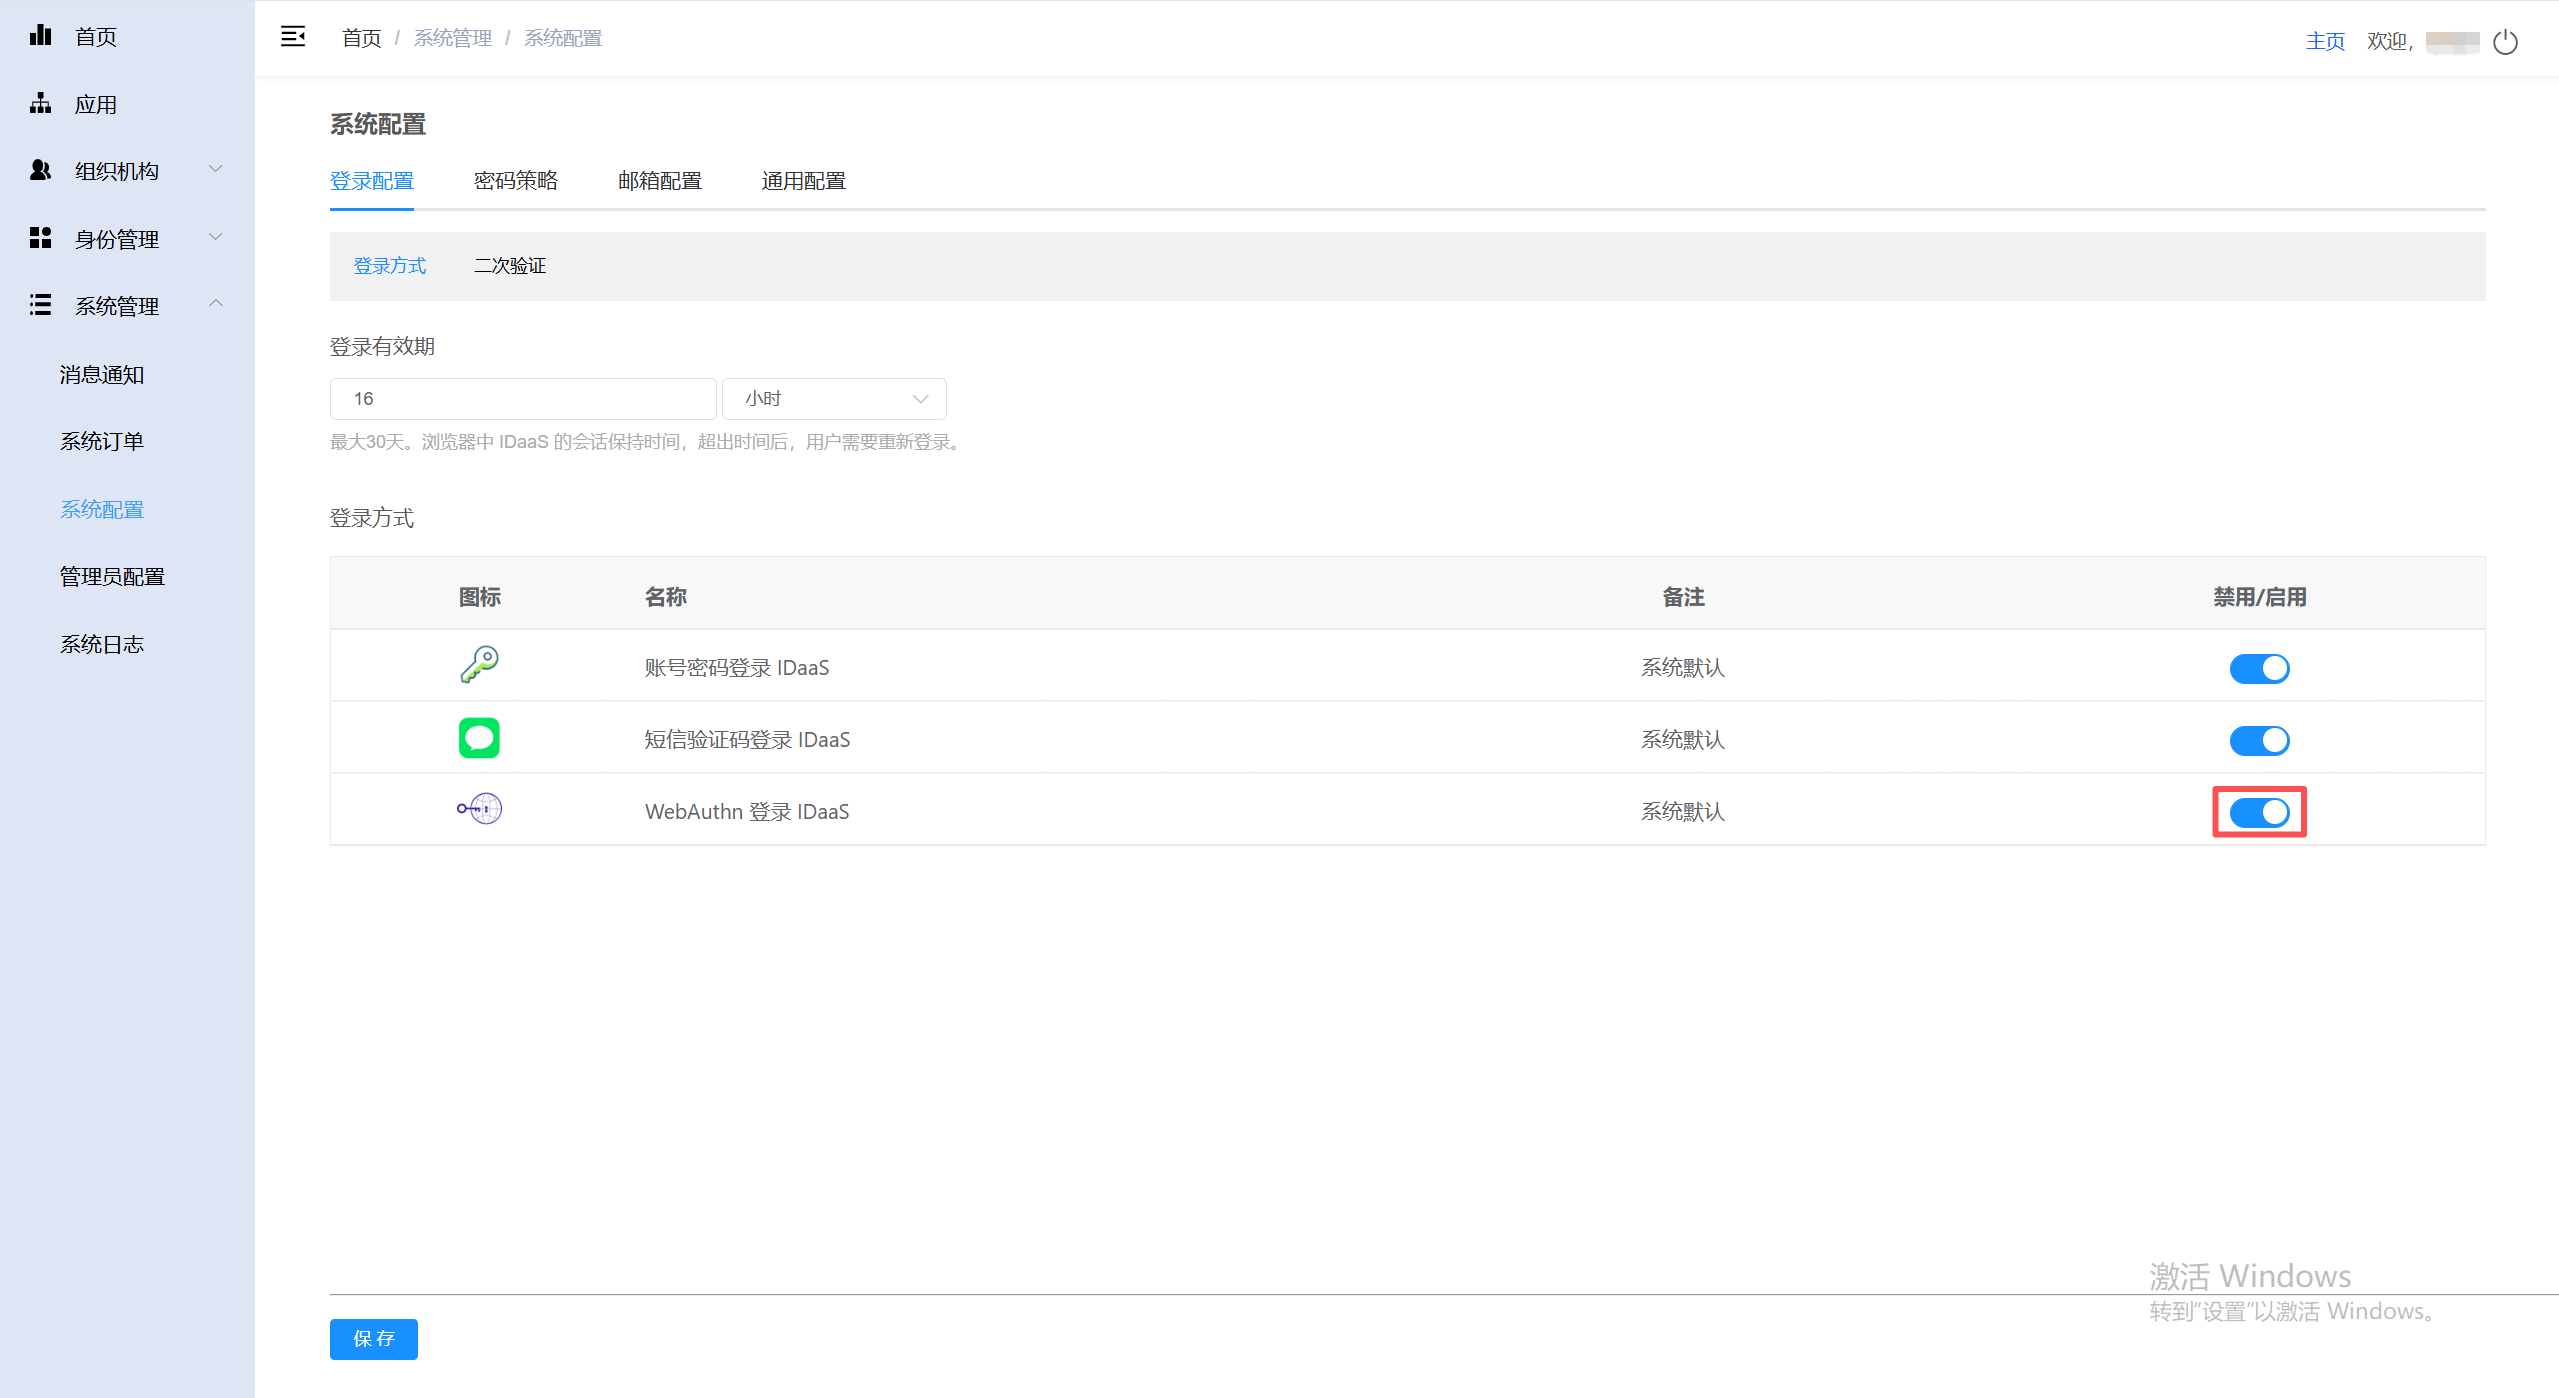Click the 主页 link in header
Screen dimensions: 2559x1398
[x=2324, y=41]
